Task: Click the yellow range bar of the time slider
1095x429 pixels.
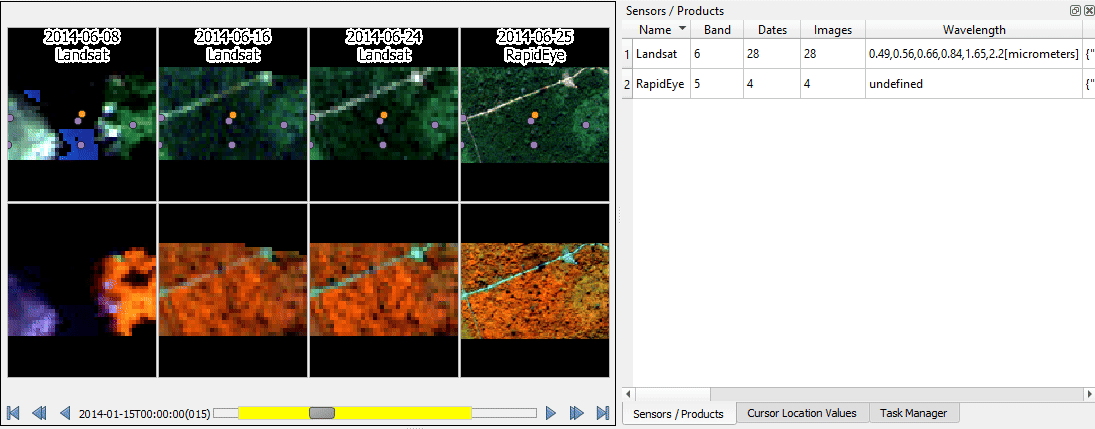Action: [x=355, y=413]
